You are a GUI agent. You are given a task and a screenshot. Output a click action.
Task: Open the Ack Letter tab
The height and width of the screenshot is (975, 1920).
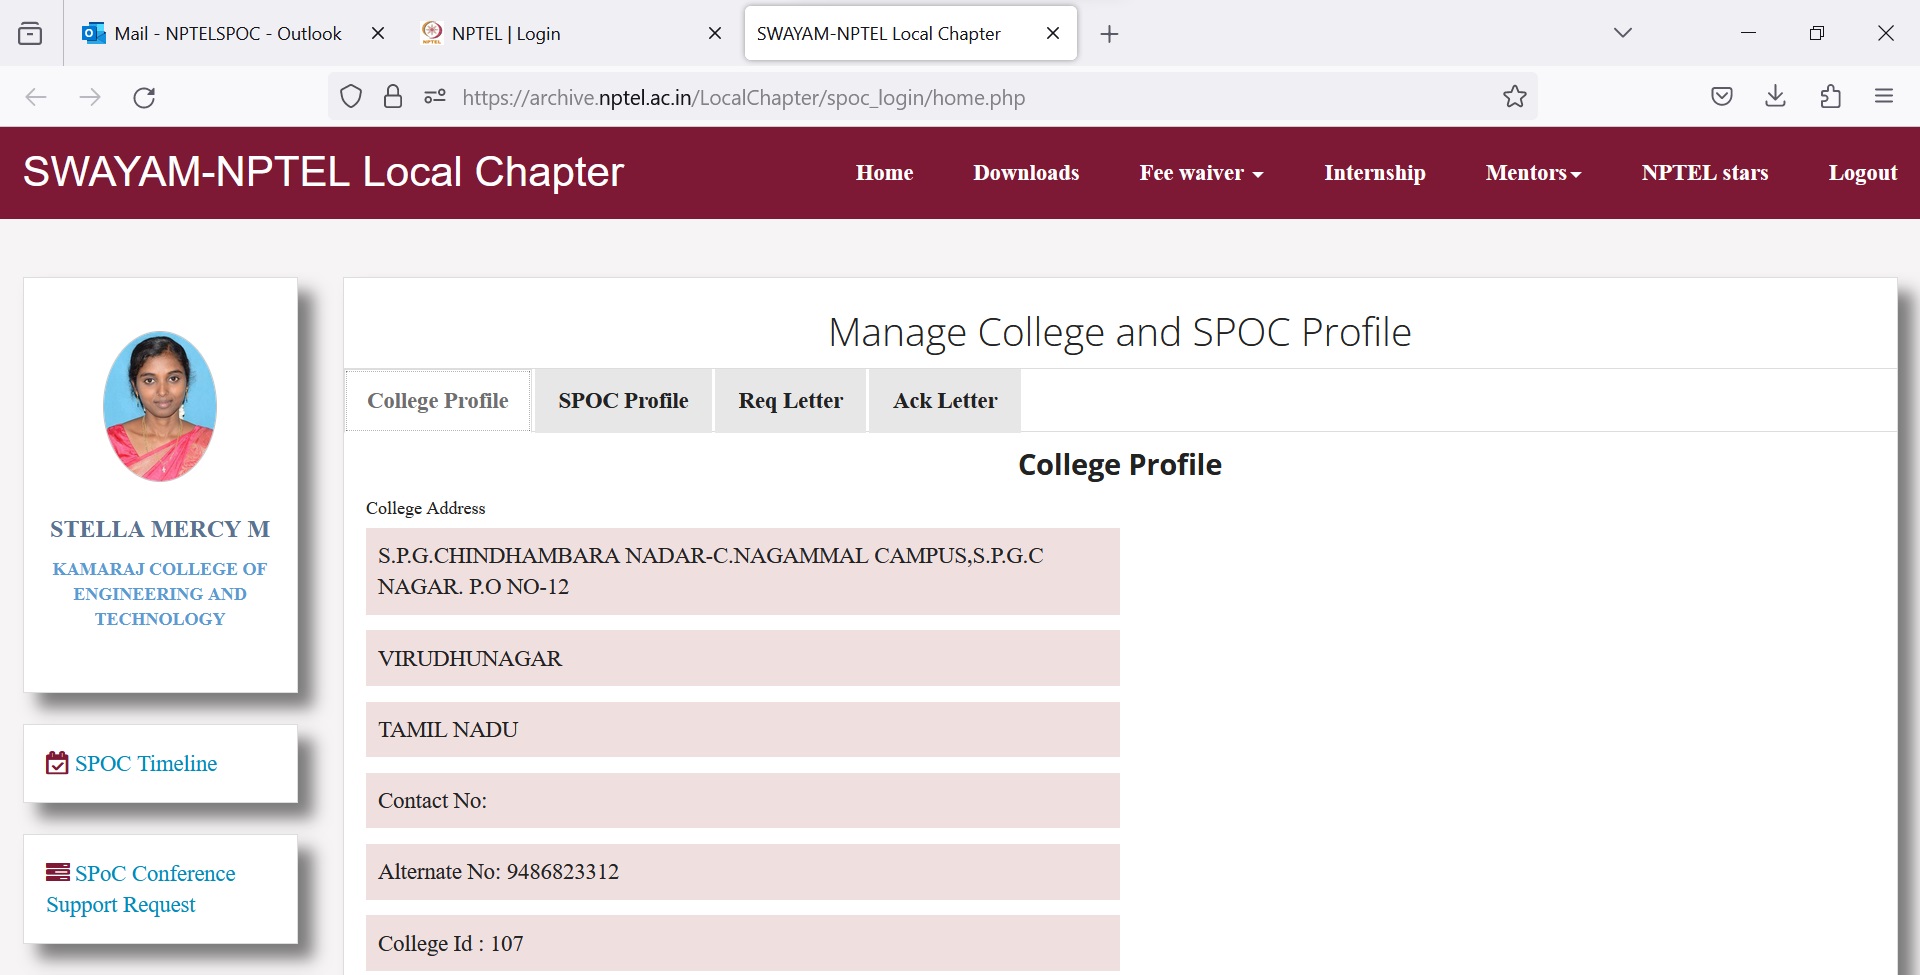point(945,400)
